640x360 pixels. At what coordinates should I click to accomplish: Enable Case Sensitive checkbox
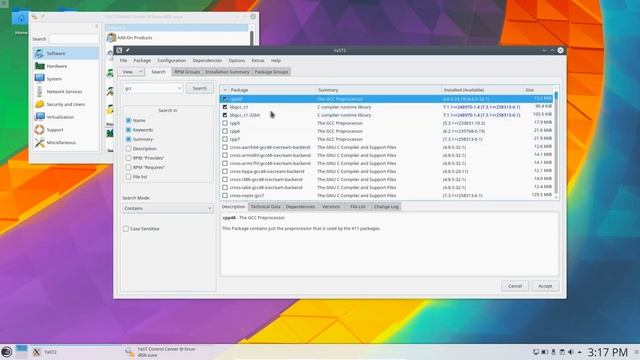click(126, 229)
